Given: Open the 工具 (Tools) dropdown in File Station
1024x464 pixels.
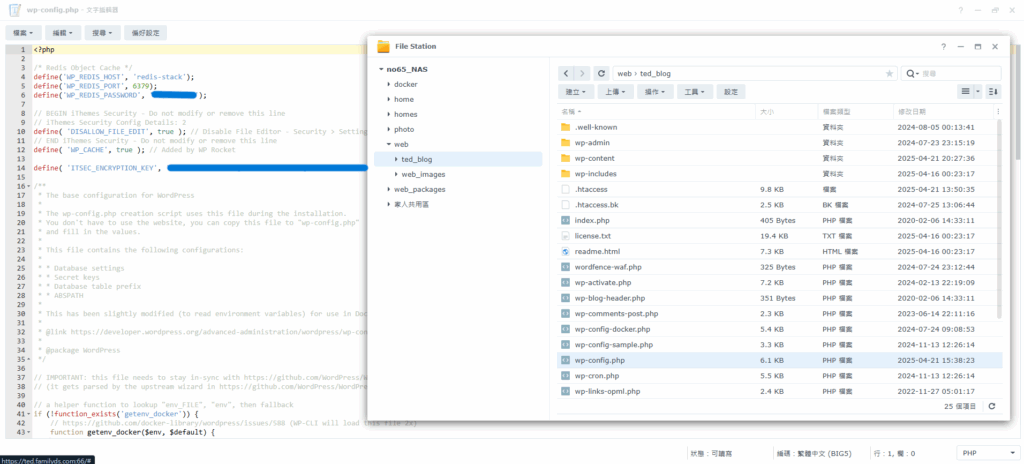Looking at the screenshot, I should tap(693, 91).
